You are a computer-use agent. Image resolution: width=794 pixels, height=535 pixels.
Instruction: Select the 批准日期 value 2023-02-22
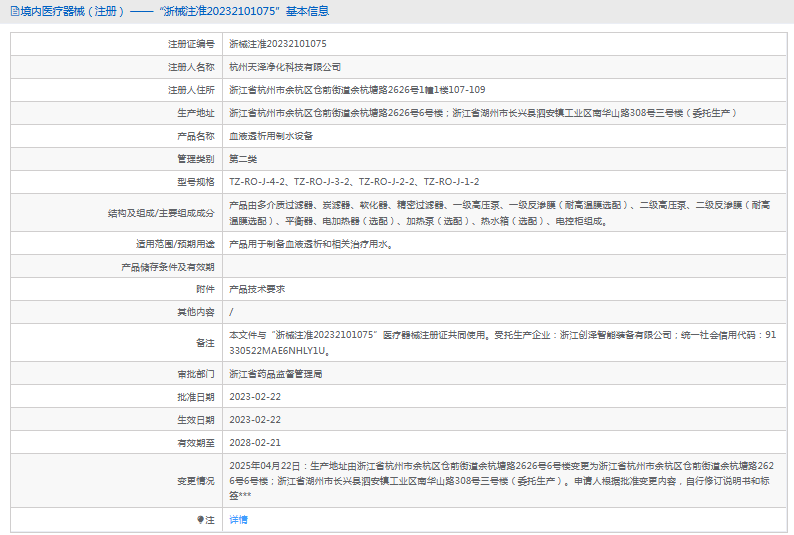coord(255,397)
